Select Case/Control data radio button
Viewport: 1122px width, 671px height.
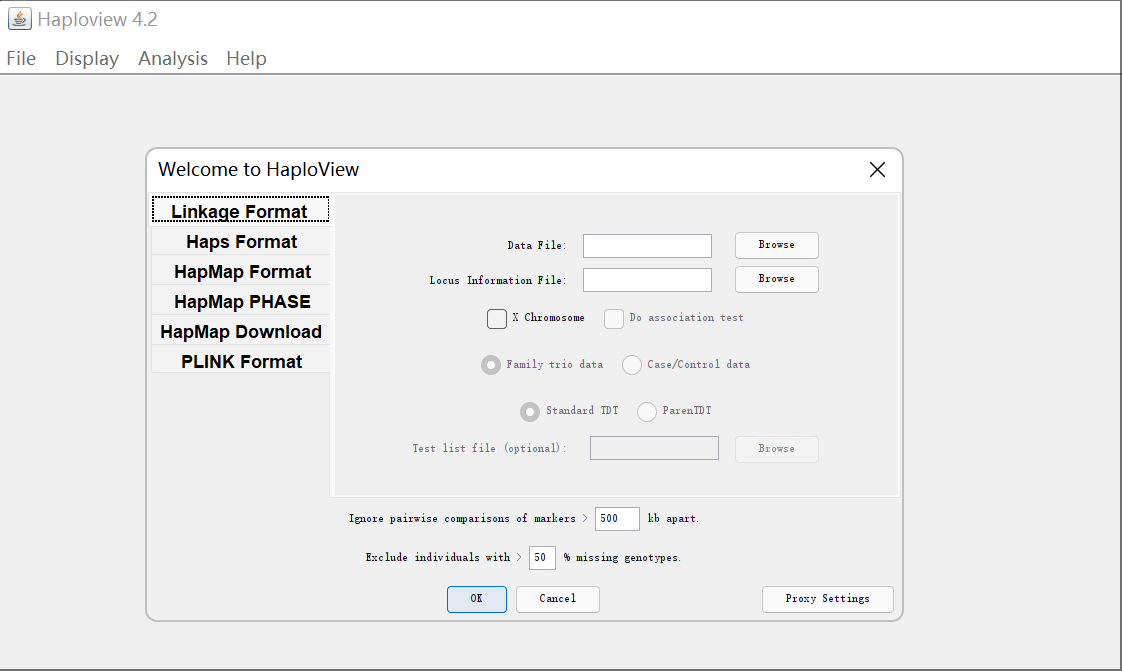tap(632, 365)
